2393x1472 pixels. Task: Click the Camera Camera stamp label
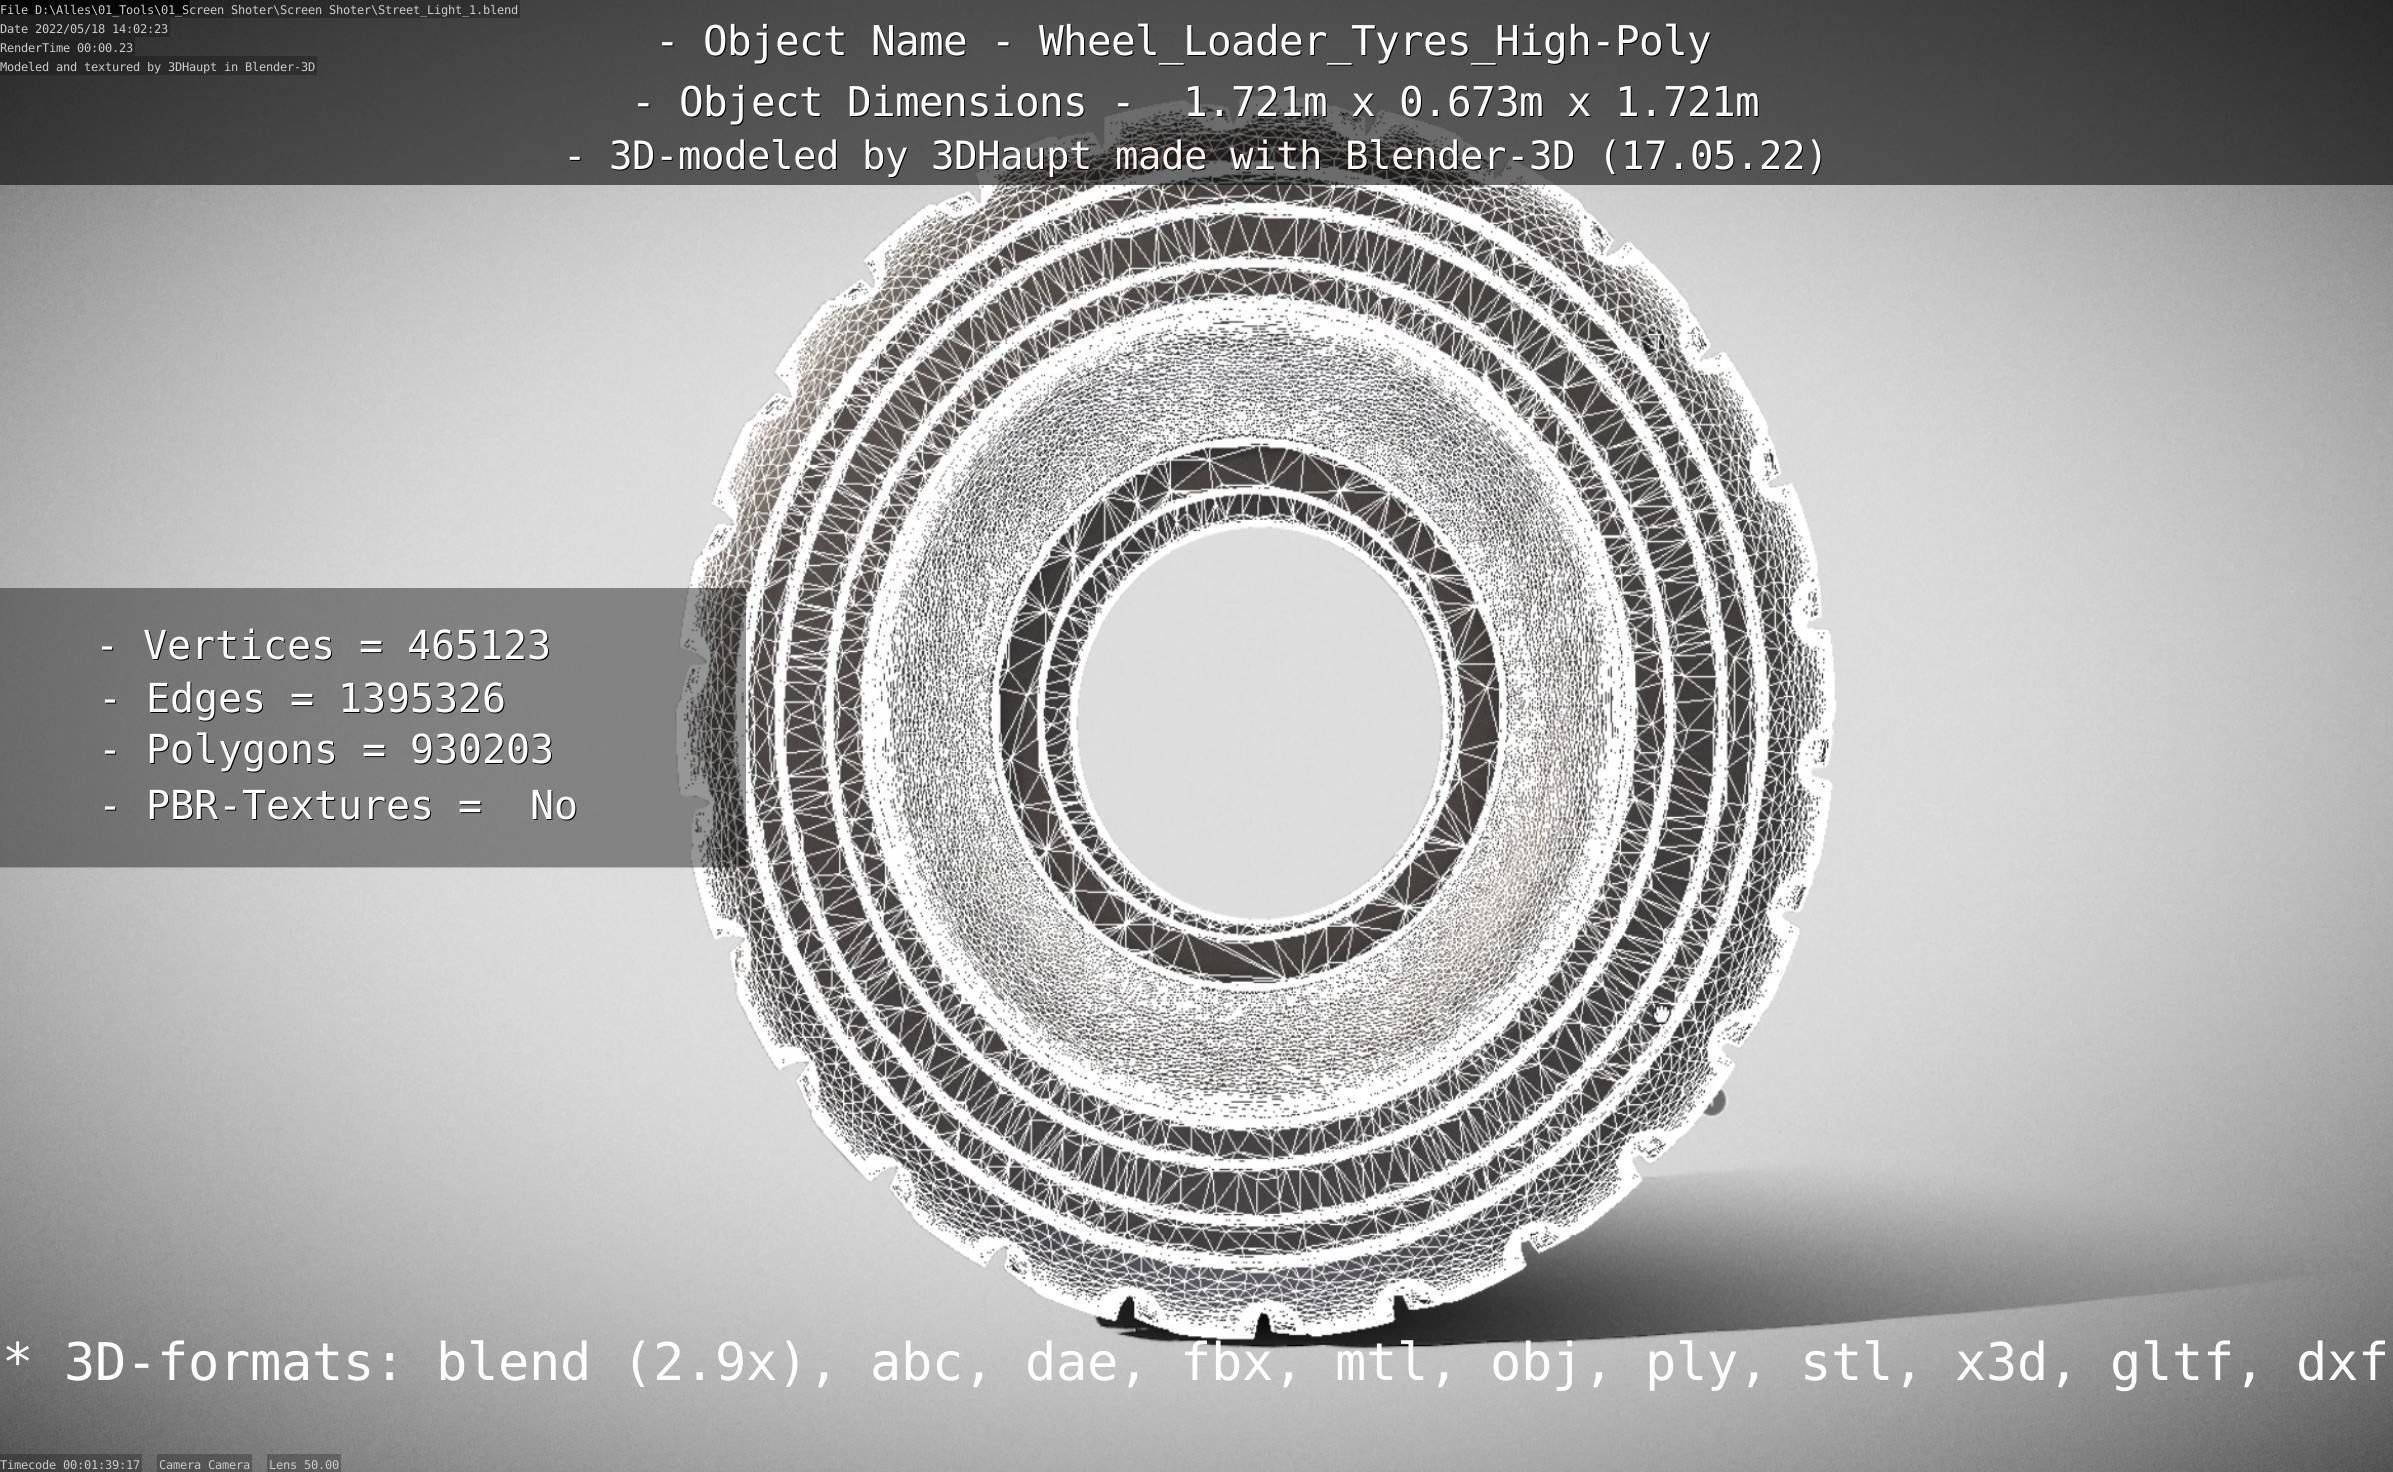click(204, 1464)
